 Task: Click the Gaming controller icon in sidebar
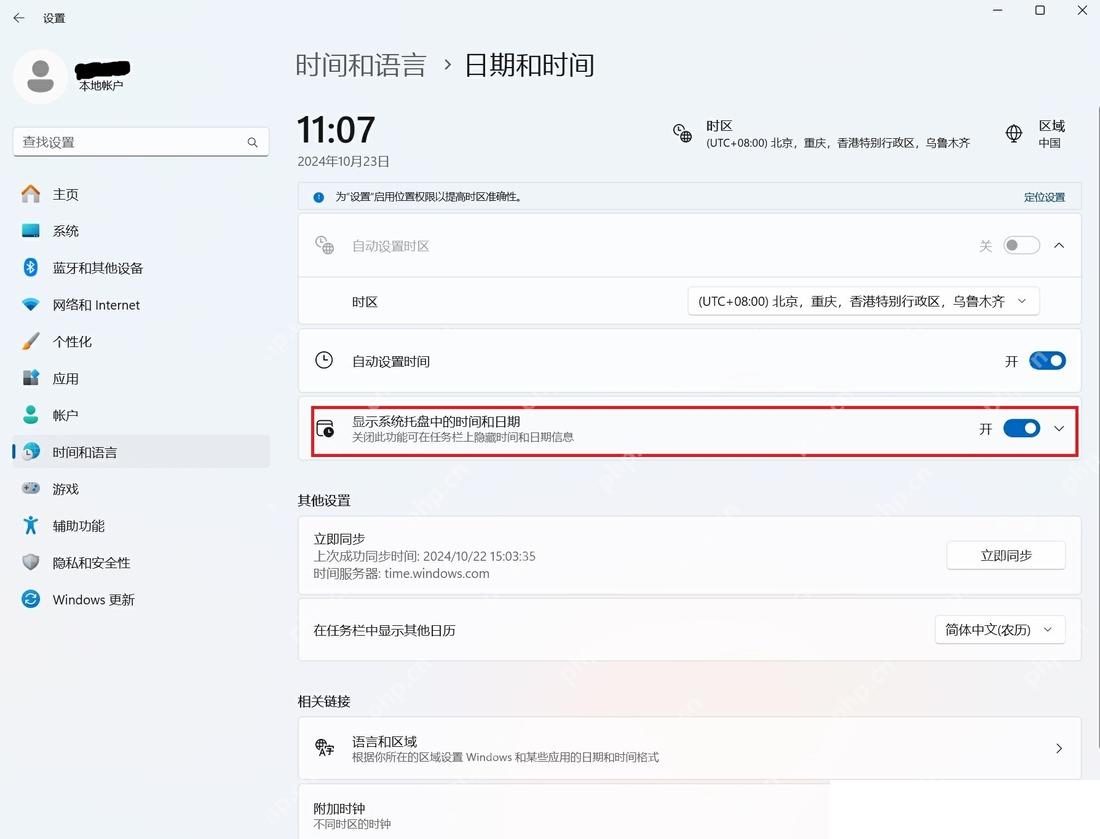pos(30,488)
